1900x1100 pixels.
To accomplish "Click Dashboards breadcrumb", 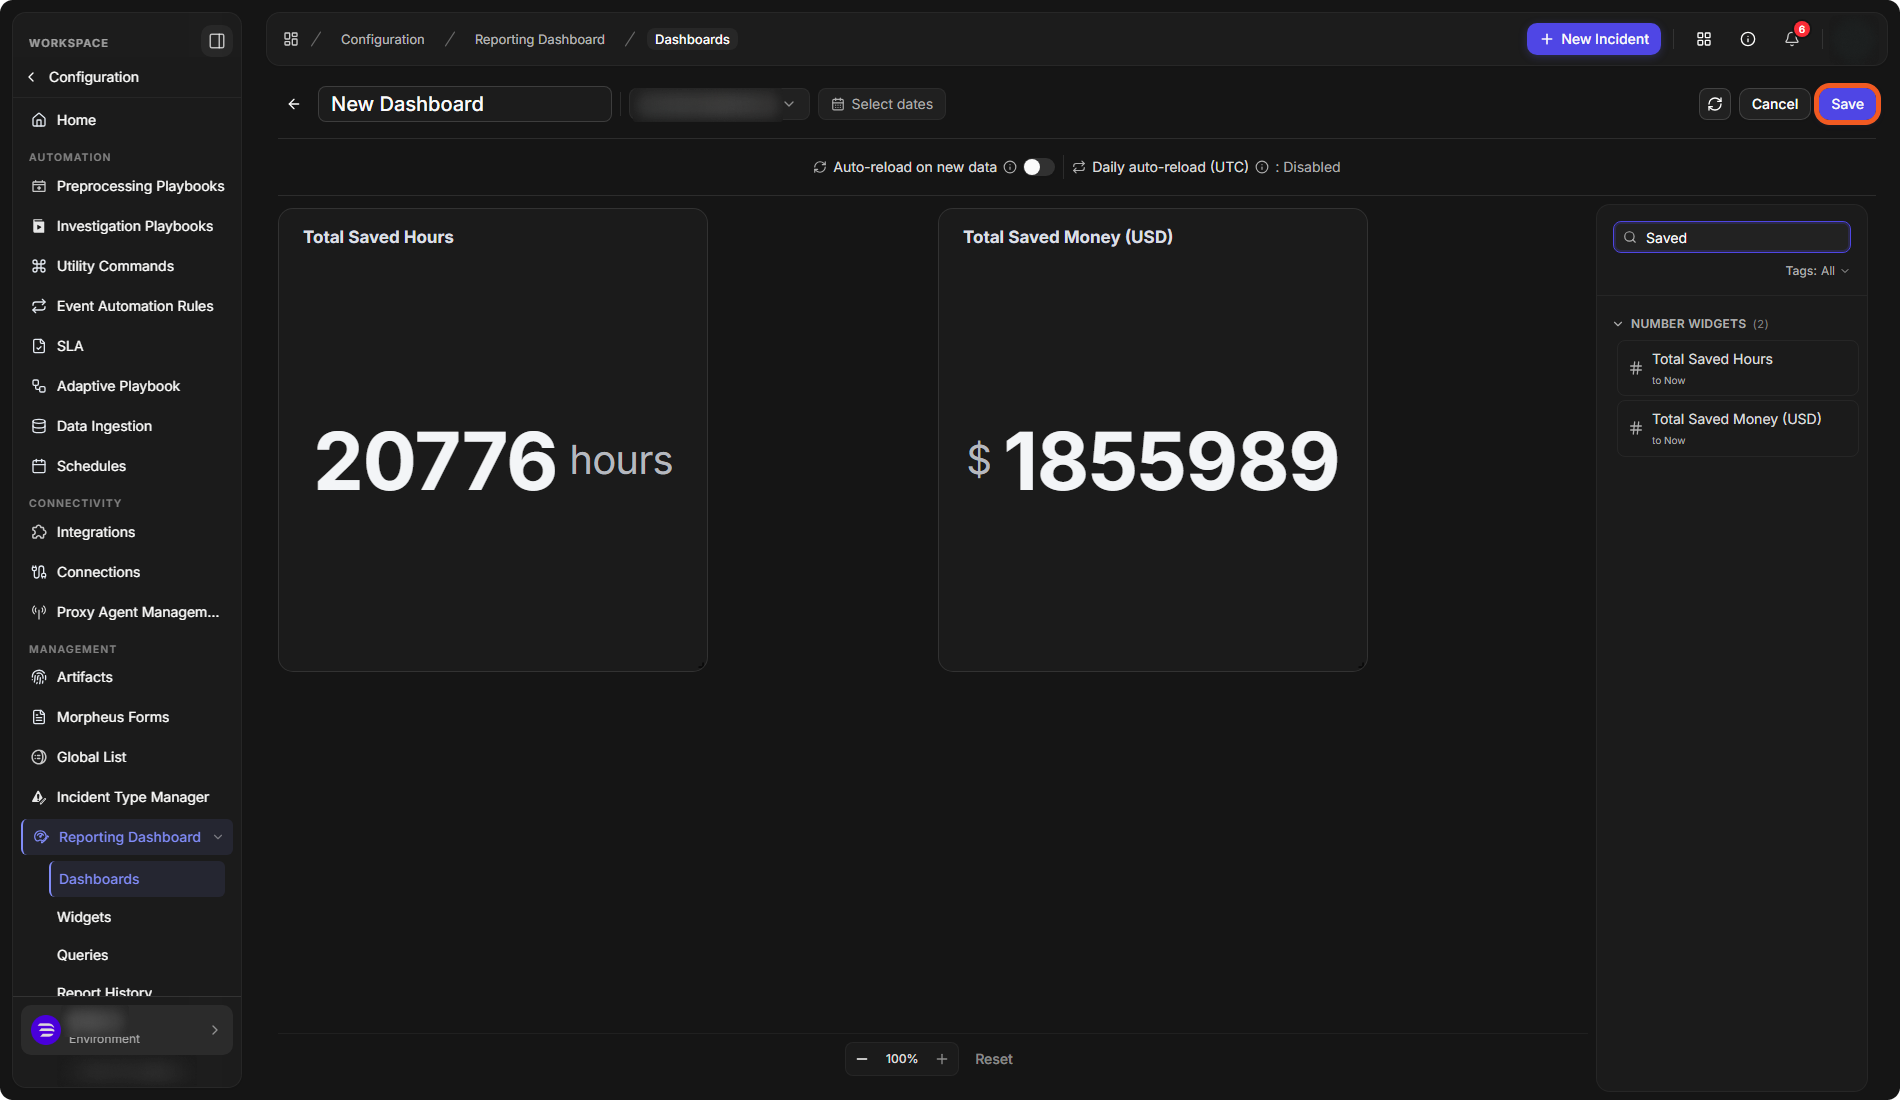I will [692, 39].
